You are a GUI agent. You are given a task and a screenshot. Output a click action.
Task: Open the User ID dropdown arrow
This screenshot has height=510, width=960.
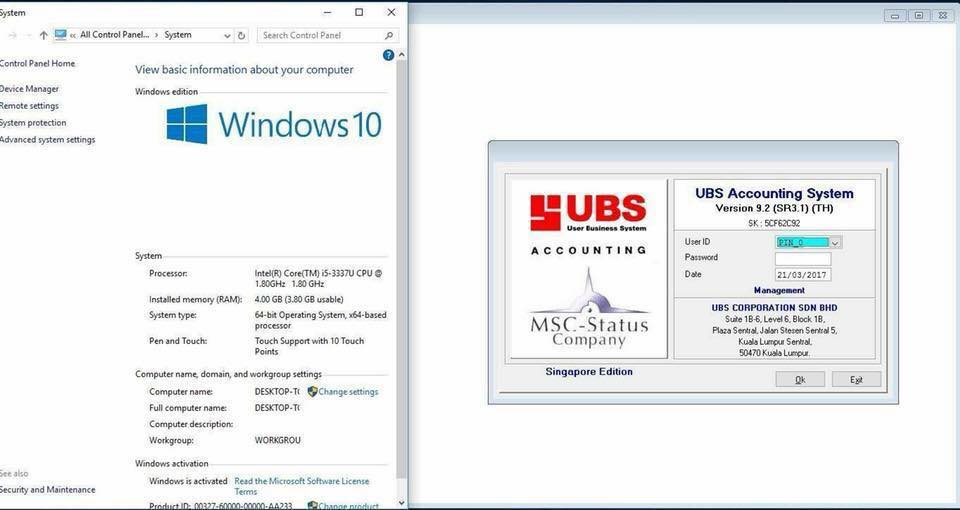coord(835,242)
